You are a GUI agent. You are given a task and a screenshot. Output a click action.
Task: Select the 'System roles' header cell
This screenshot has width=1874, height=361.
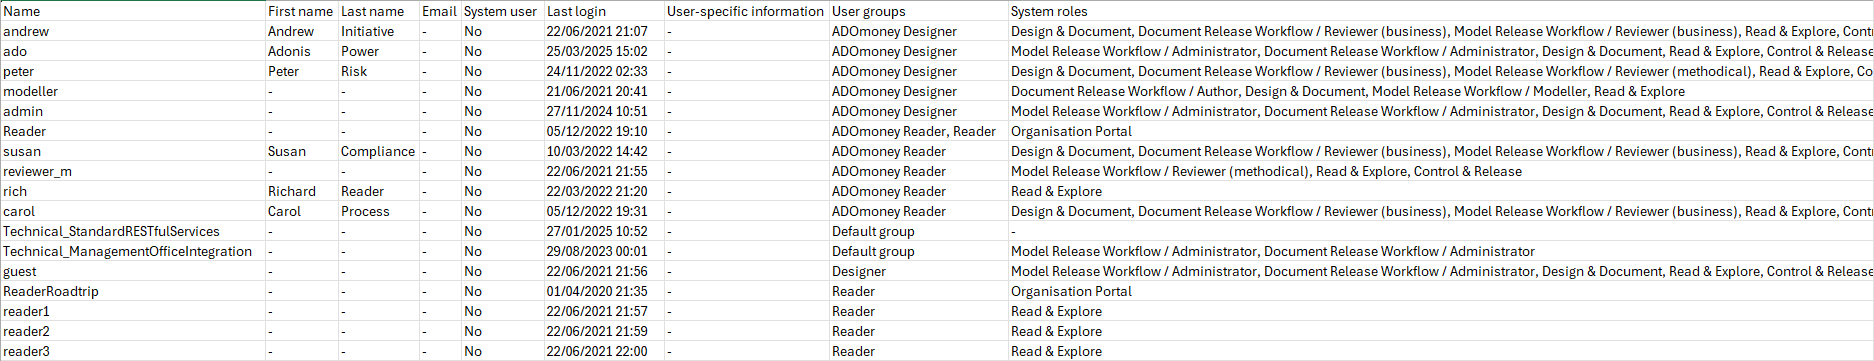tap(1441, 11)
